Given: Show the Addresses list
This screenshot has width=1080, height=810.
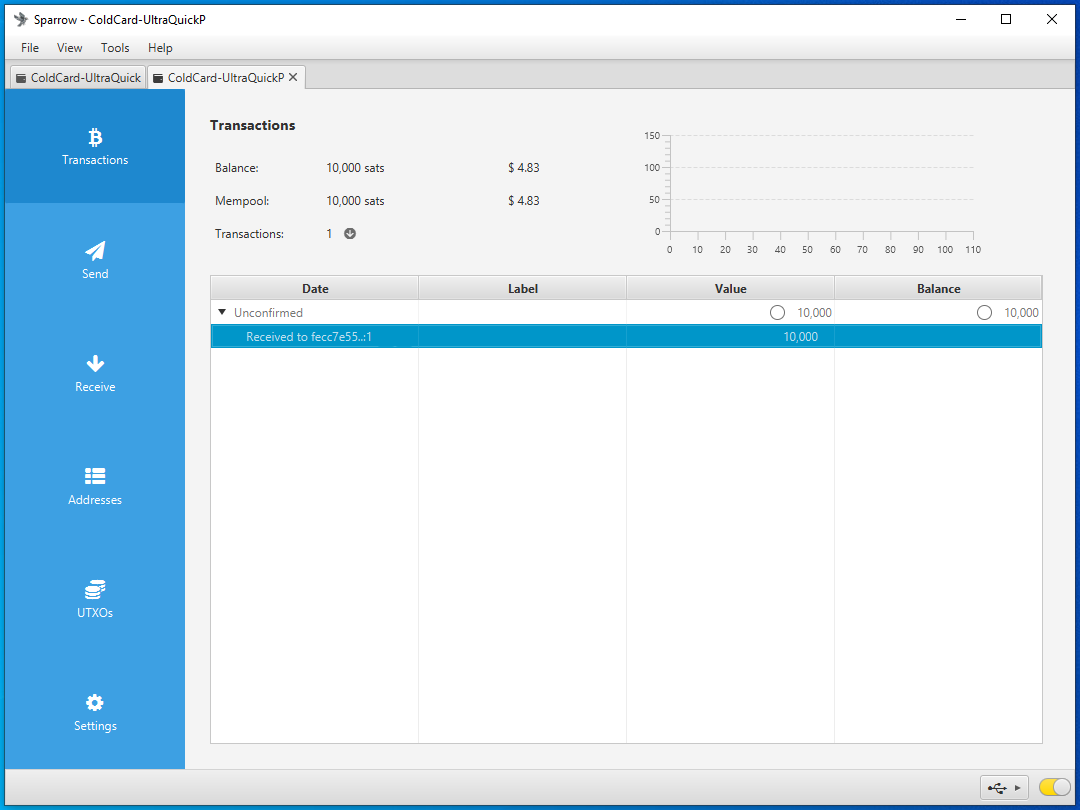Looking at the screenshot, I should [95, 486].
